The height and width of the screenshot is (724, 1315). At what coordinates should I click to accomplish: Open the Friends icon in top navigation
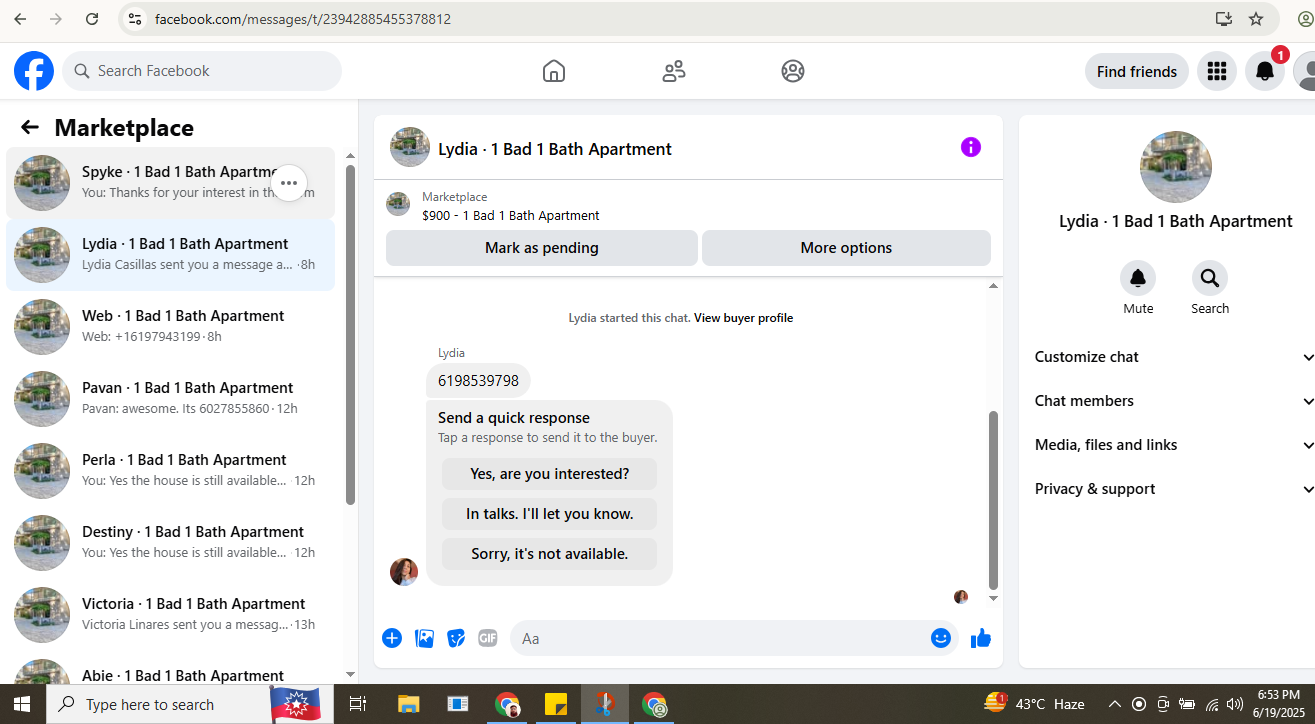click(674, 71)
